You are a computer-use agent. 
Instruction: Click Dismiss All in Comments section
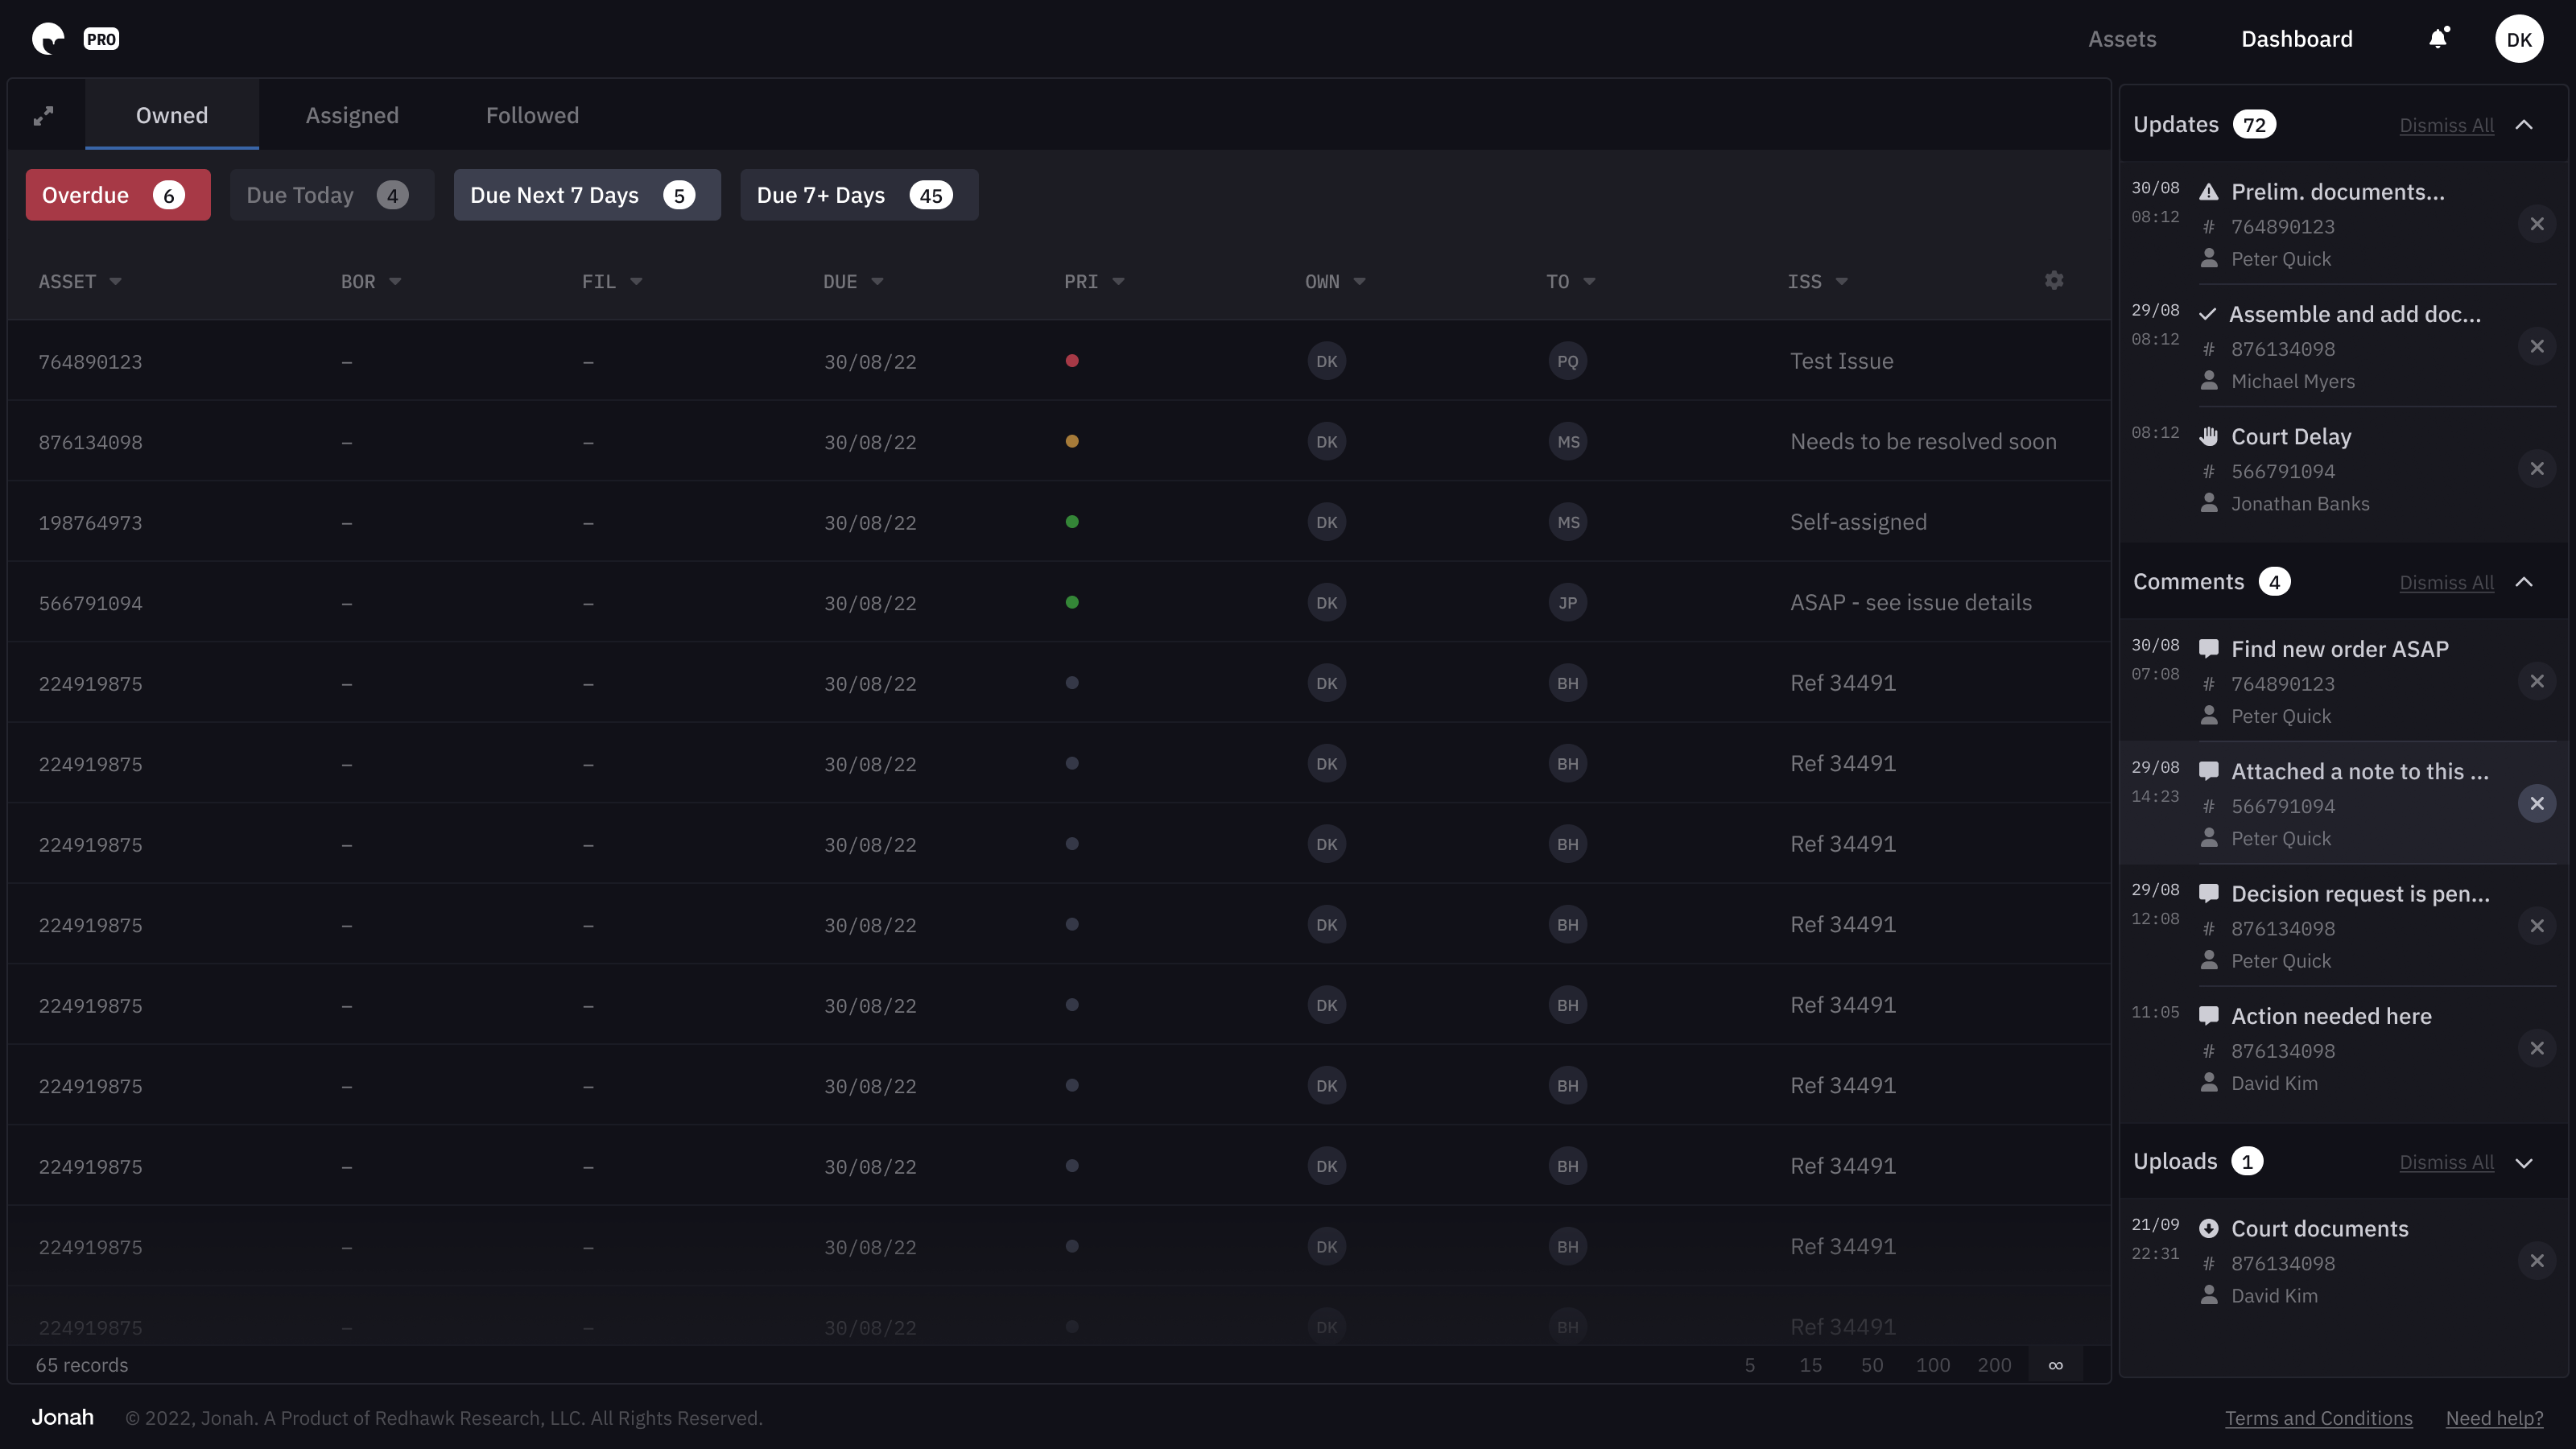tap(2446, 583)
